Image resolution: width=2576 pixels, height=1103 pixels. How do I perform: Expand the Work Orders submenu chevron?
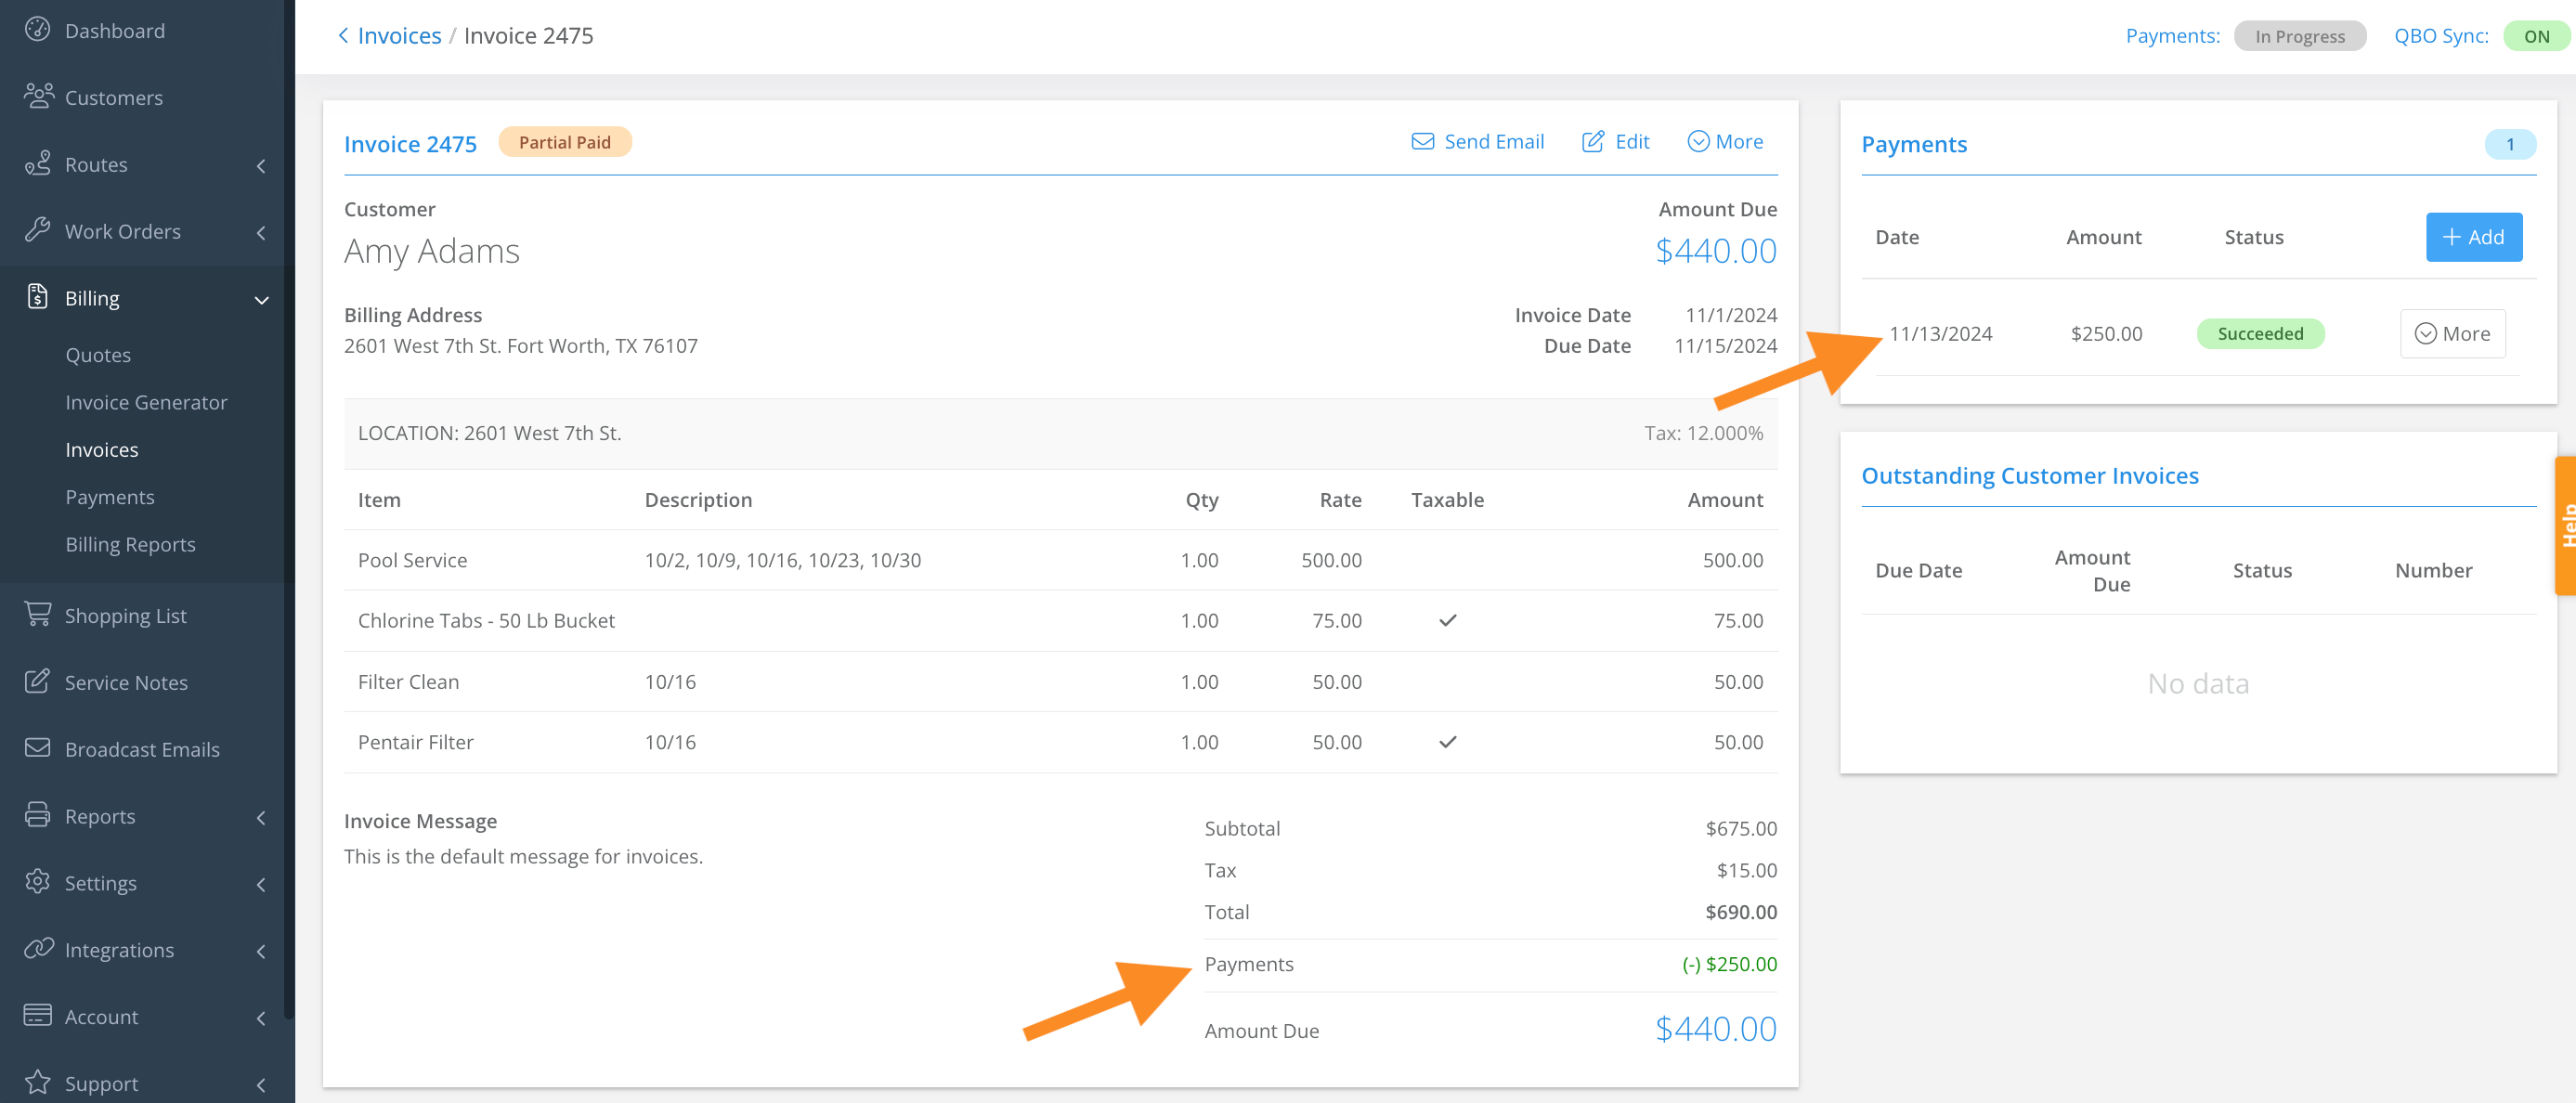[x=261, y=233]
